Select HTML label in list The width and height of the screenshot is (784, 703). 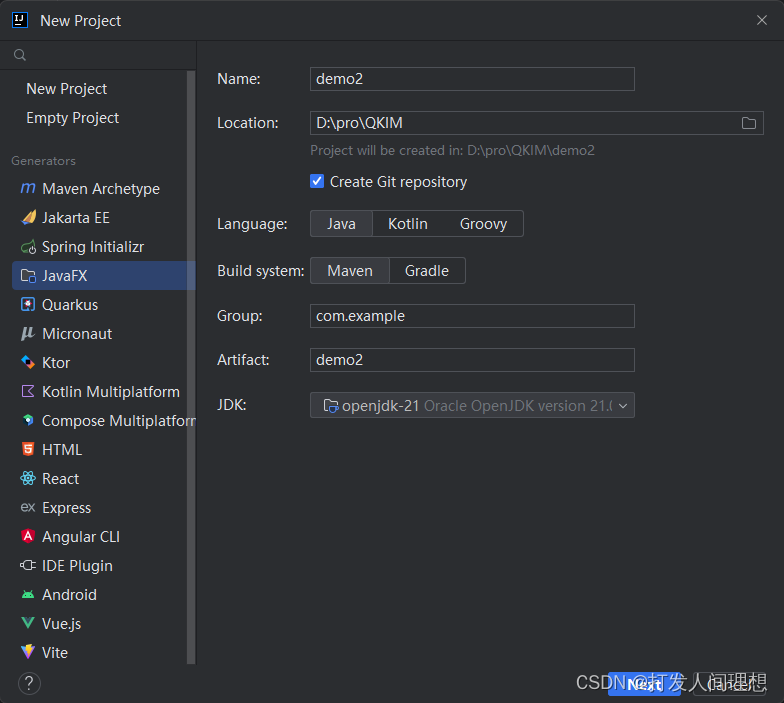[62, 450]
